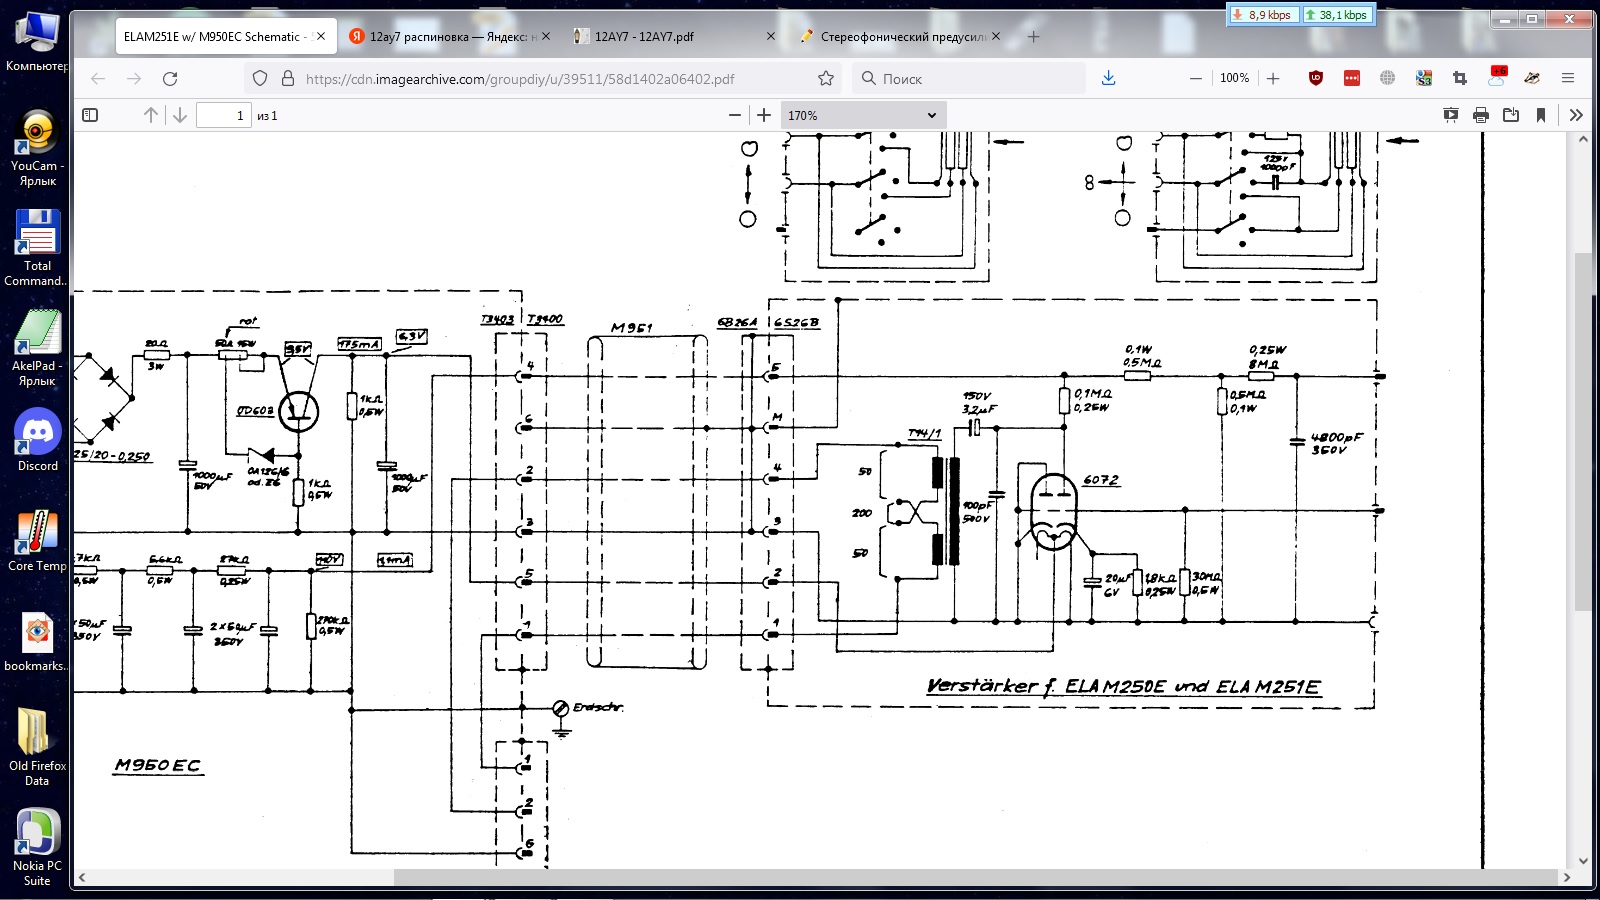Select the Total Commander desktop shortcut
The image size is (1600, 900).
(x=37, y=248)
